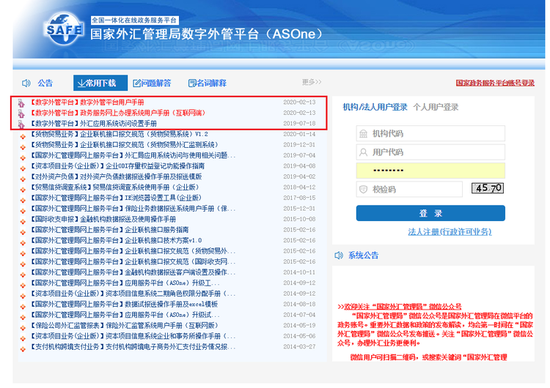550x388 pixels.
Task: Switch to the 公告 tab
Action: coord(45,83)
